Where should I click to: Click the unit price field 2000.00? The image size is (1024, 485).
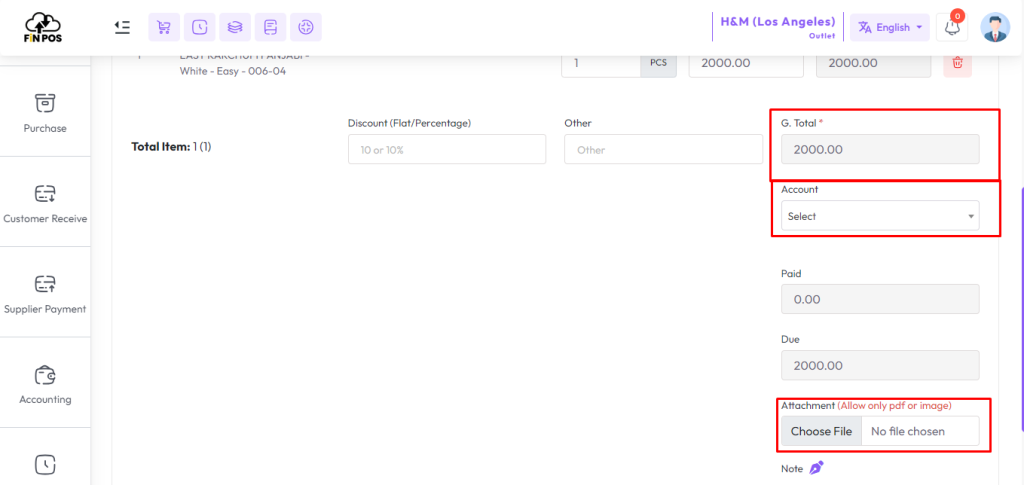click(746, 63)
